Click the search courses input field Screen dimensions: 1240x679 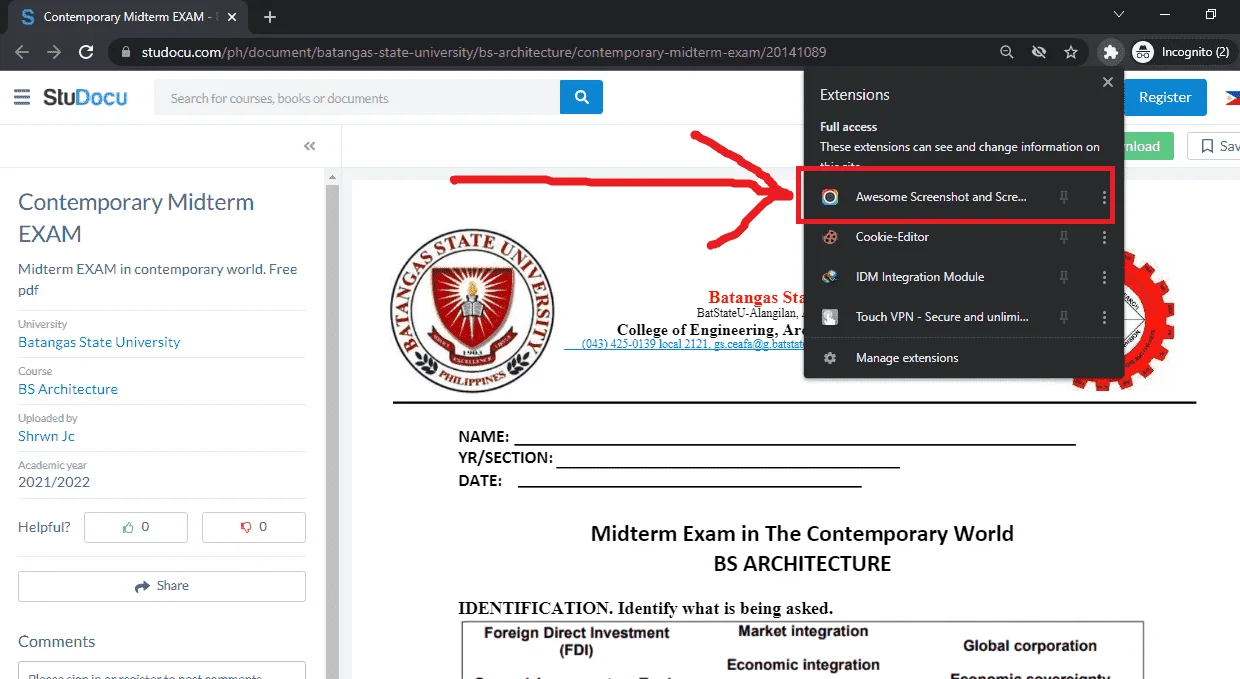357,98
